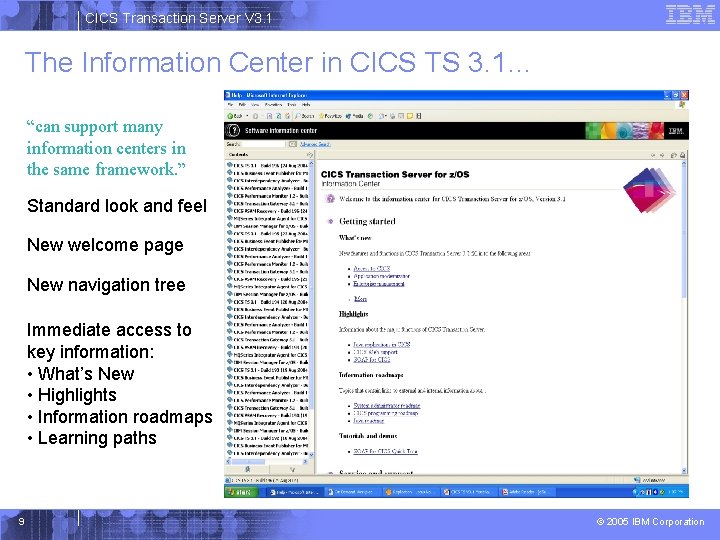This screenshot has height=540, width=720.
Task: Click the content pane back arrow icon
Action: 652,155
